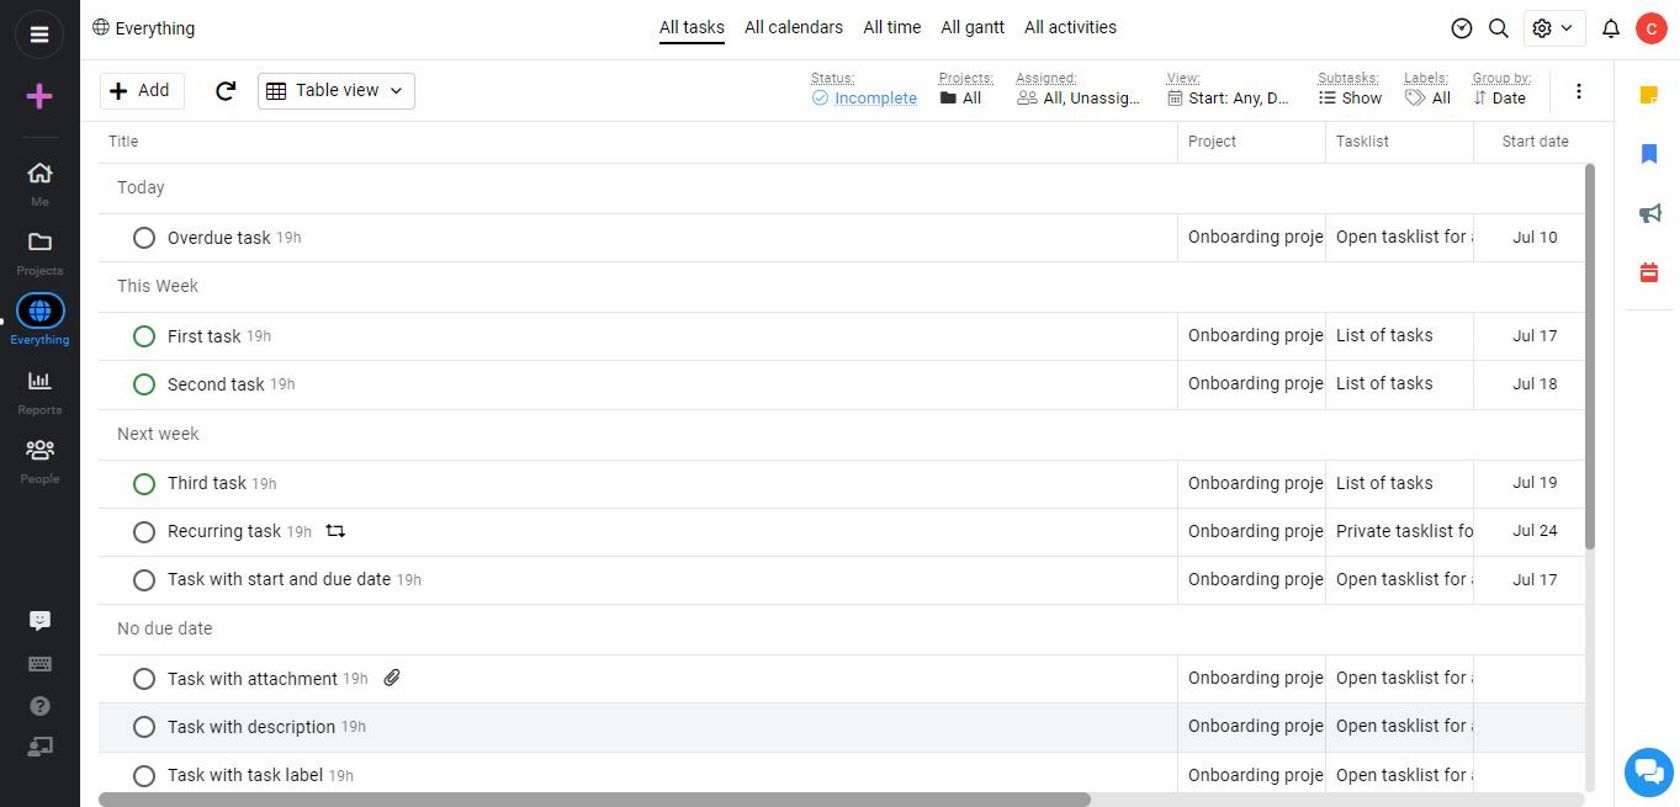Open People in the sidebar
The image size is (1680, 807).
39,461
